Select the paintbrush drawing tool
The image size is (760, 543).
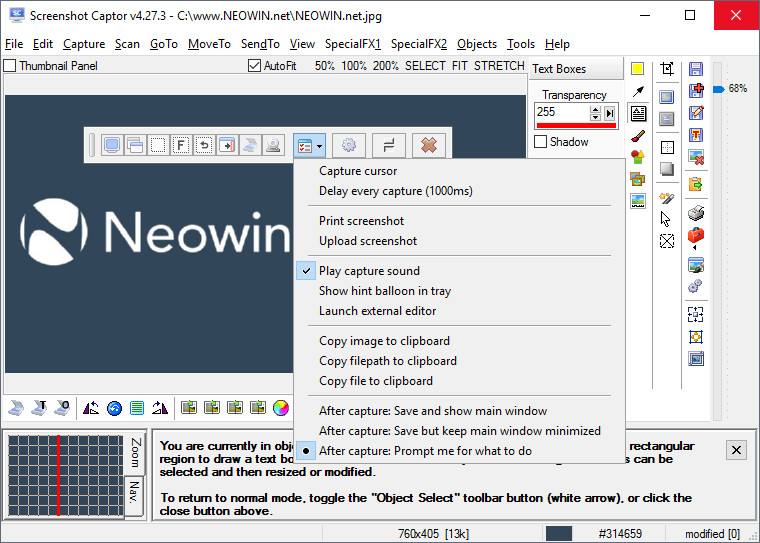pos(638,136)
